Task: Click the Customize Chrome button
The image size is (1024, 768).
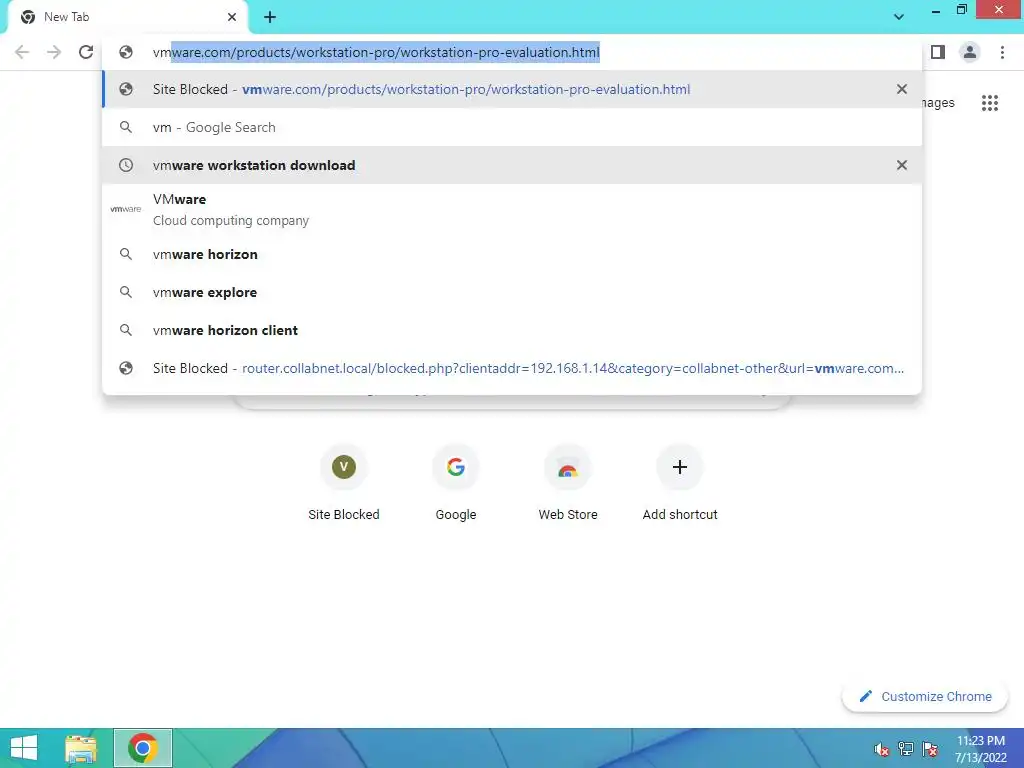Action: coord(925,696)
